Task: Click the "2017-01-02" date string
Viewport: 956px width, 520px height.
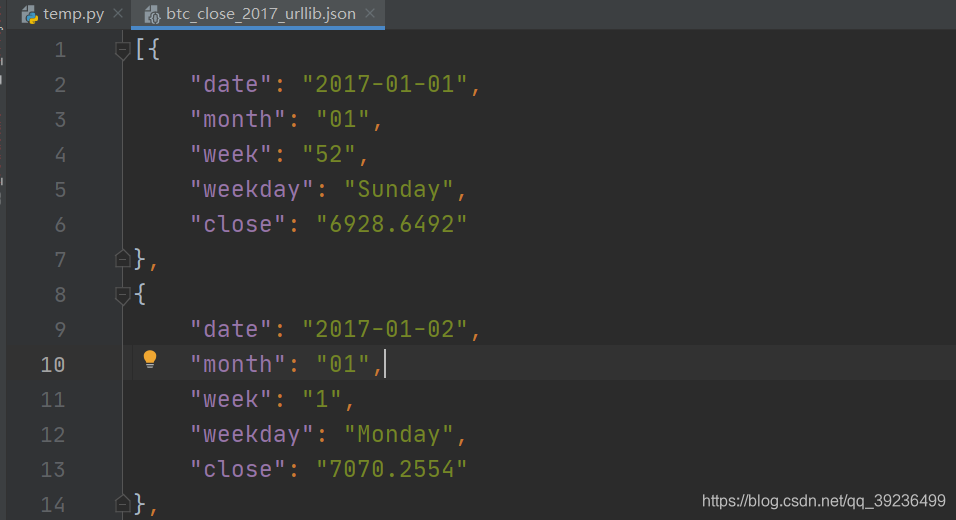Action: point(385,329)
